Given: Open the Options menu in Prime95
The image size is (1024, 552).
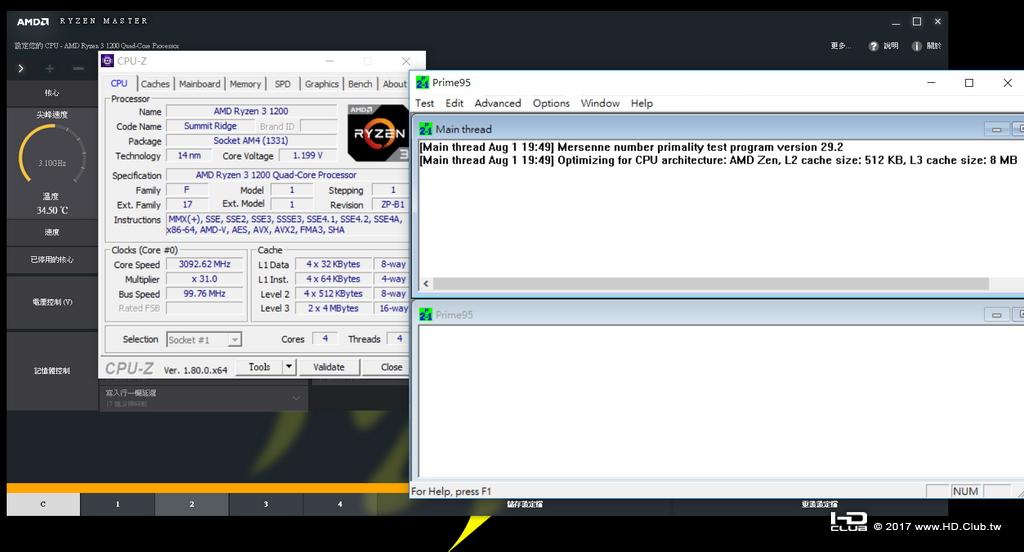Looking at the screenshot, I should (551, 103).
